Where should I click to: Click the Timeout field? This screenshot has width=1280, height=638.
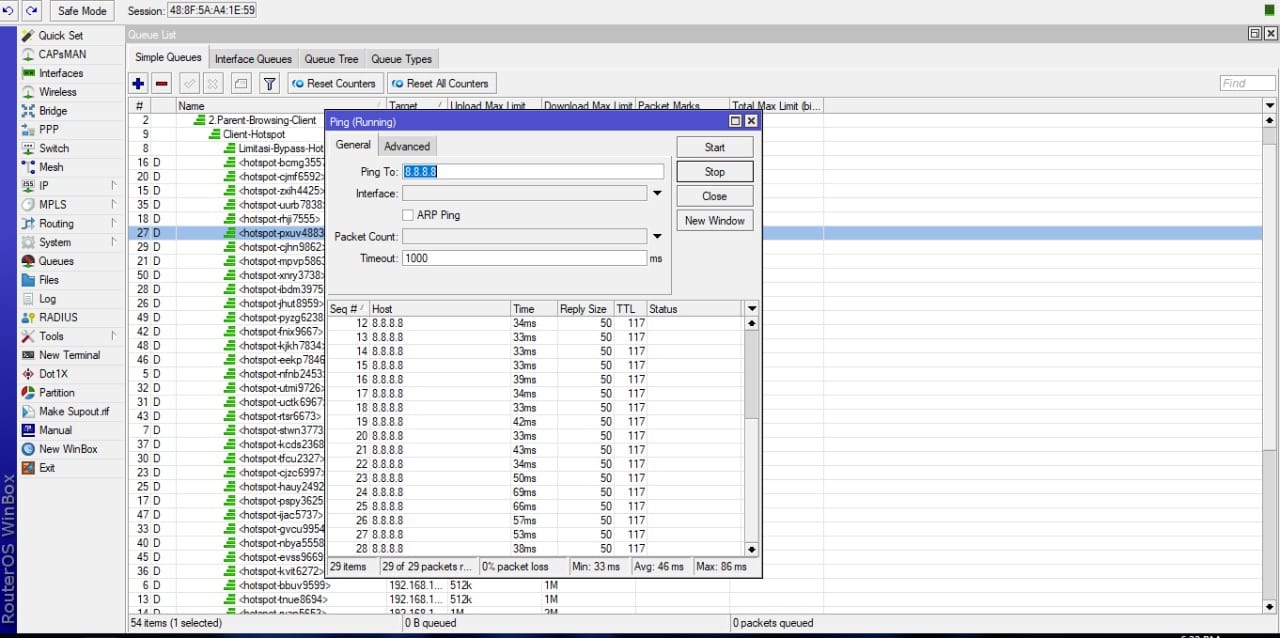(525, 258)
